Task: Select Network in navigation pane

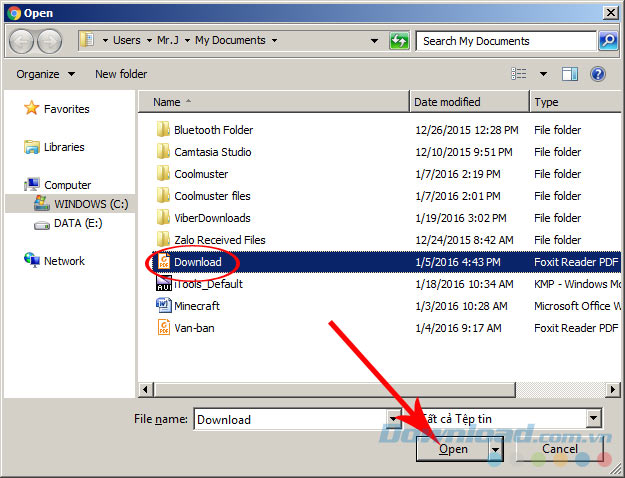Action: pos(64,261)
